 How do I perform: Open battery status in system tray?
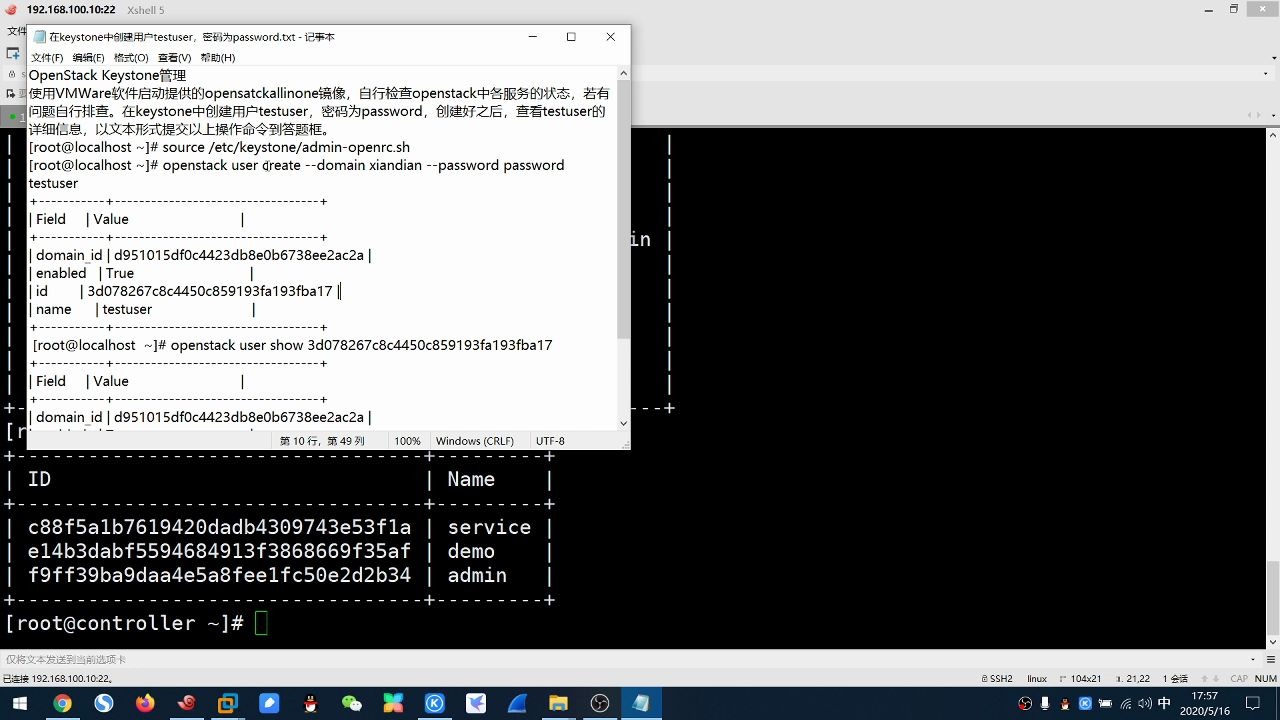[1105, 703]
